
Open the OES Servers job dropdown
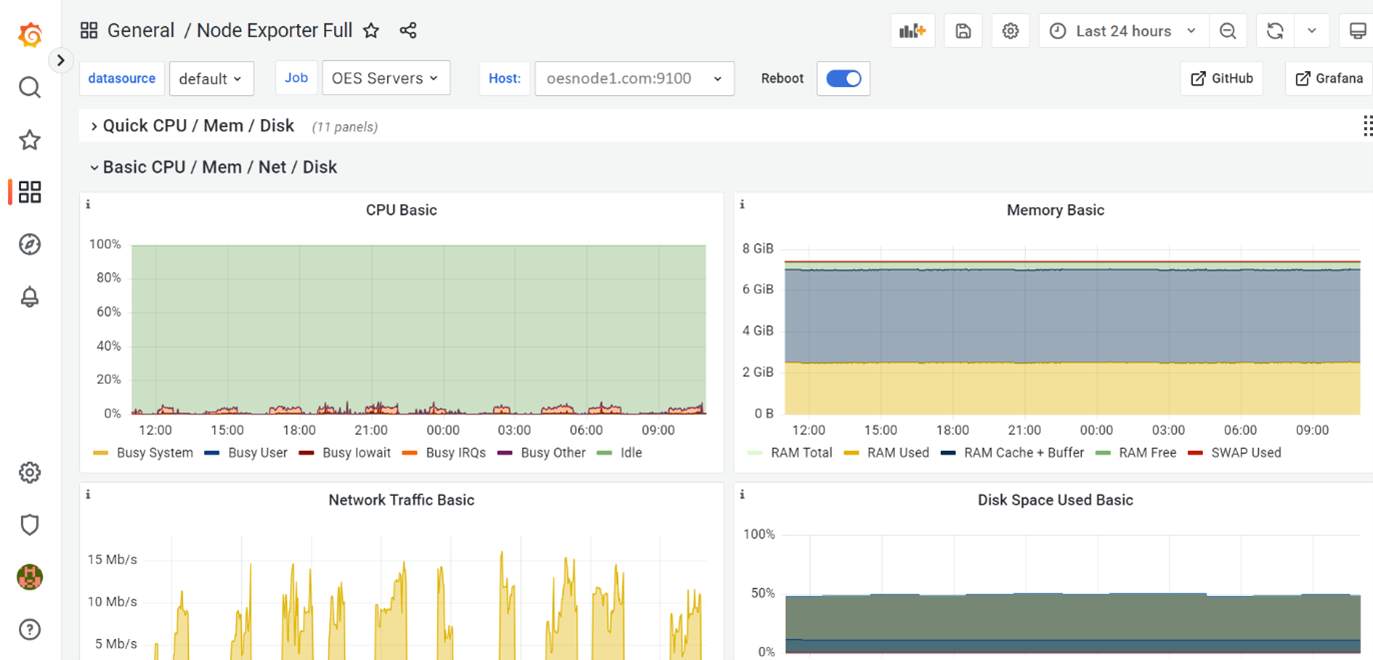pyautogui.click(x=385, y=78)
